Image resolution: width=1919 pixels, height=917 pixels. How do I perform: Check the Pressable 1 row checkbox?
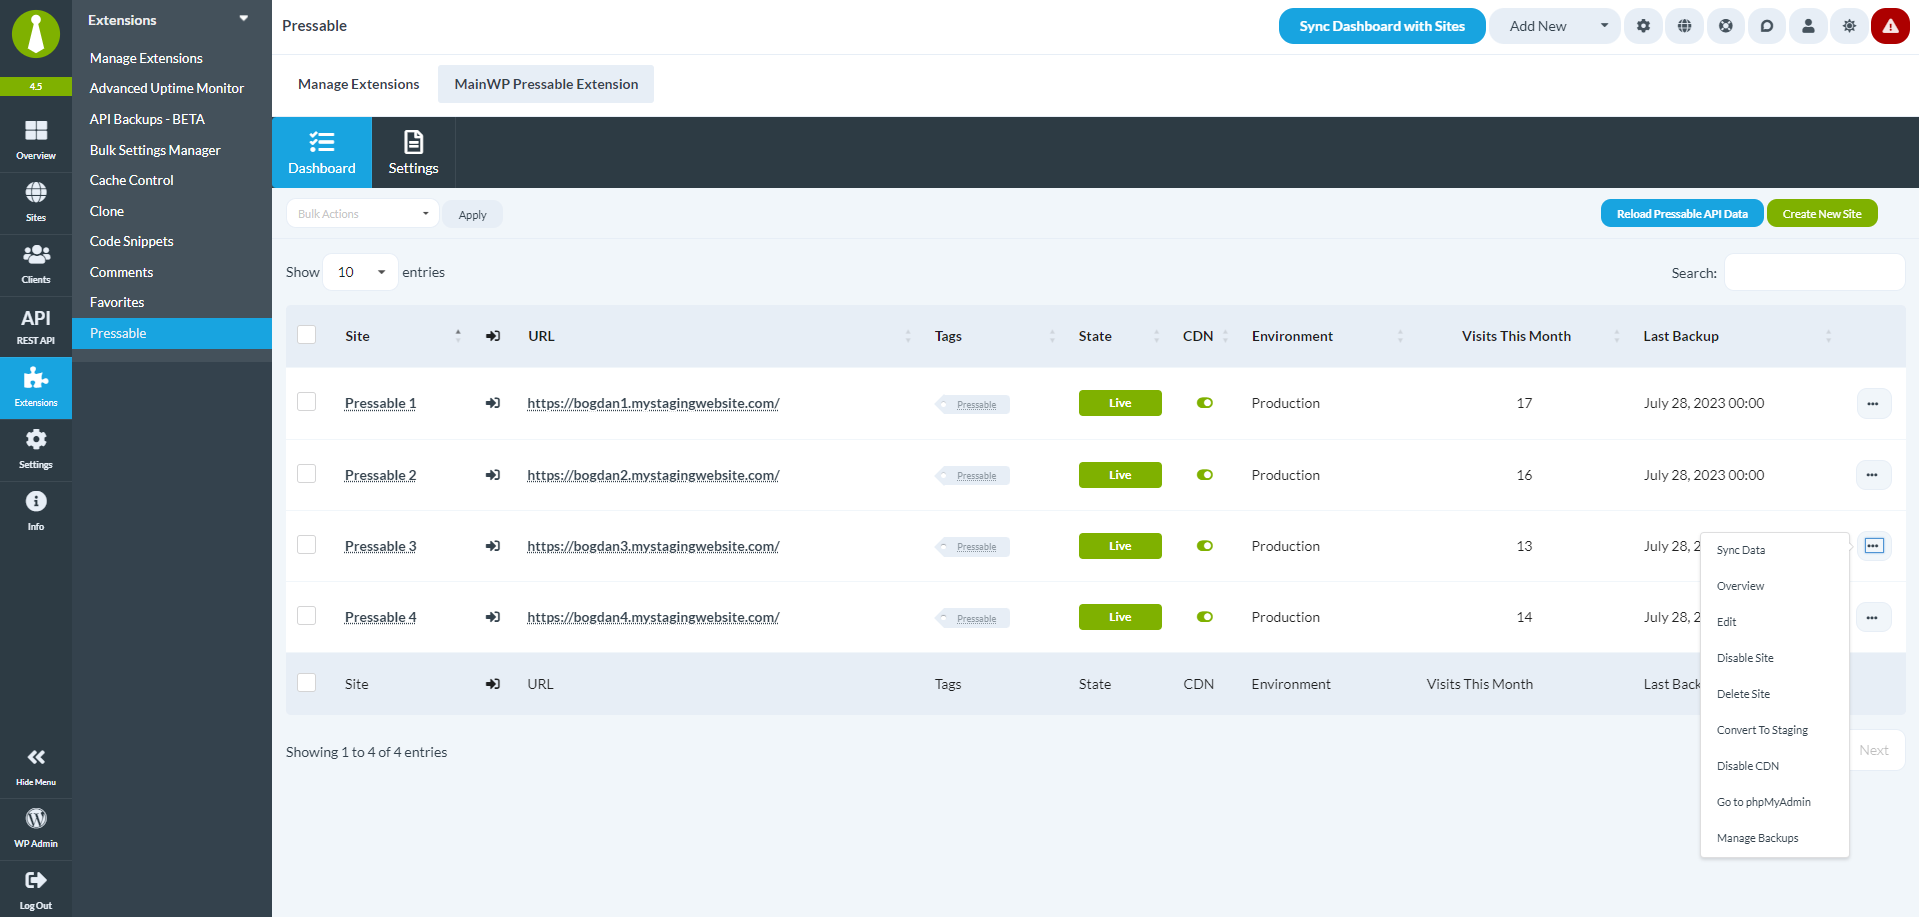tap(307, 402)
